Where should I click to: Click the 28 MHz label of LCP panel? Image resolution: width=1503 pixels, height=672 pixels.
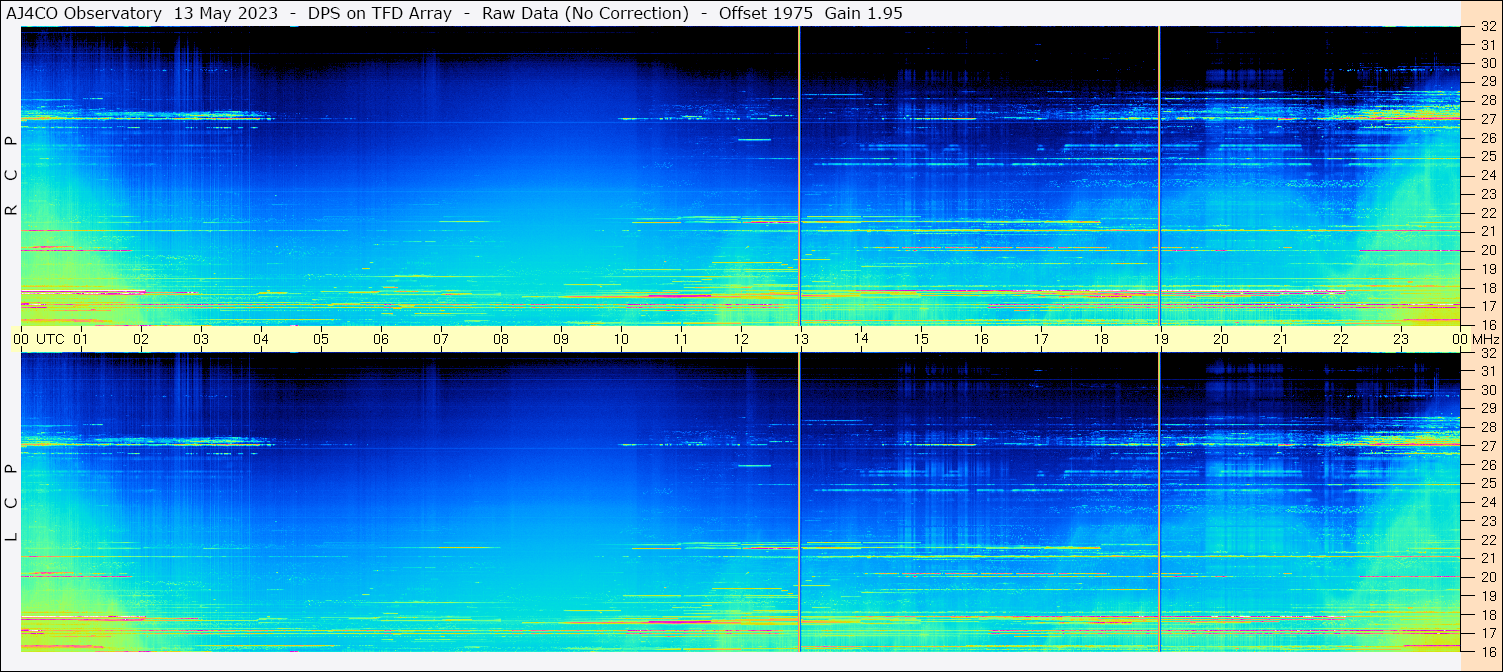pos(1487,427)
